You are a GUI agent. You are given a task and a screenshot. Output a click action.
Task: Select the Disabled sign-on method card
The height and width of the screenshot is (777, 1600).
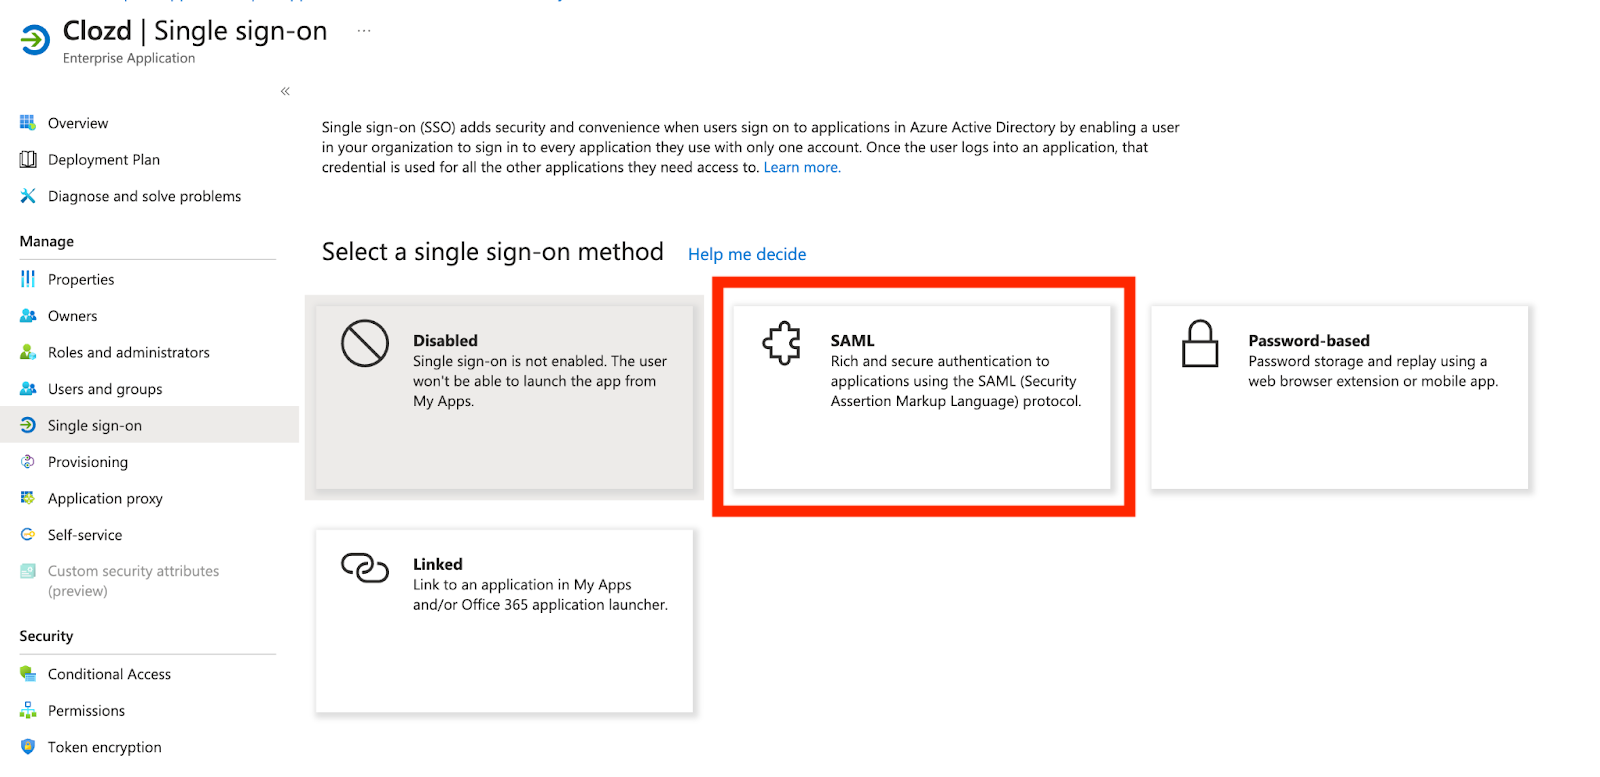coord(504,397)
